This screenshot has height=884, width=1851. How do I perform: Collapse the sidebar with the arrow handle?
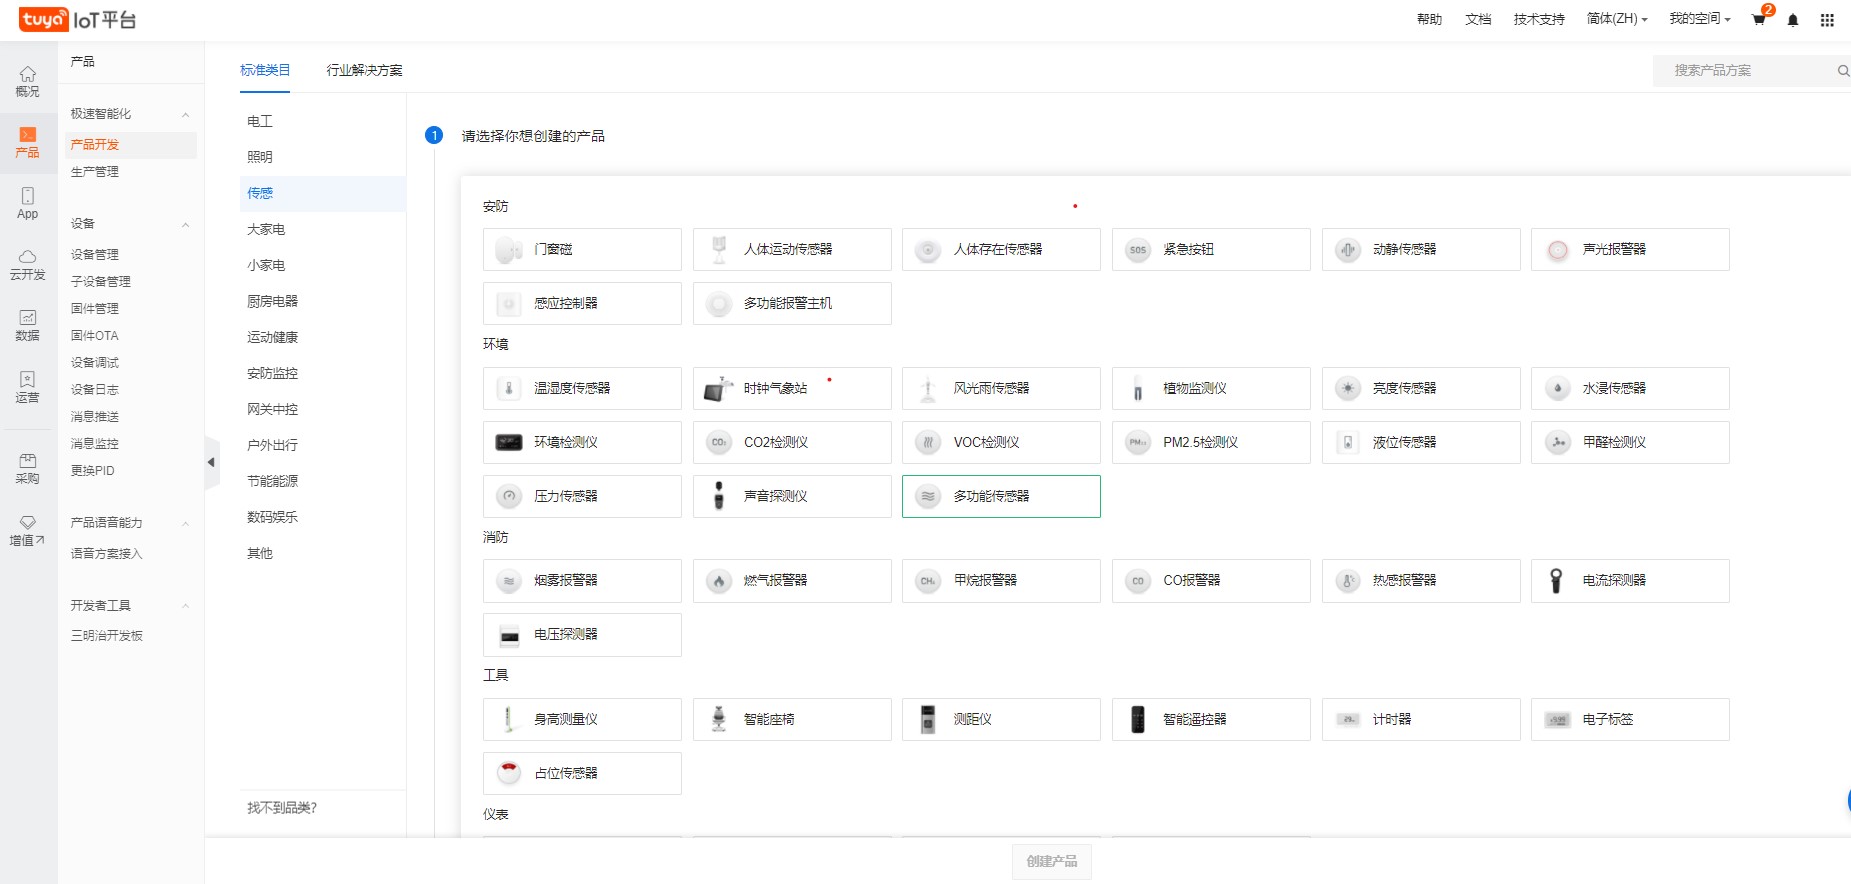[x=212, y=462]
